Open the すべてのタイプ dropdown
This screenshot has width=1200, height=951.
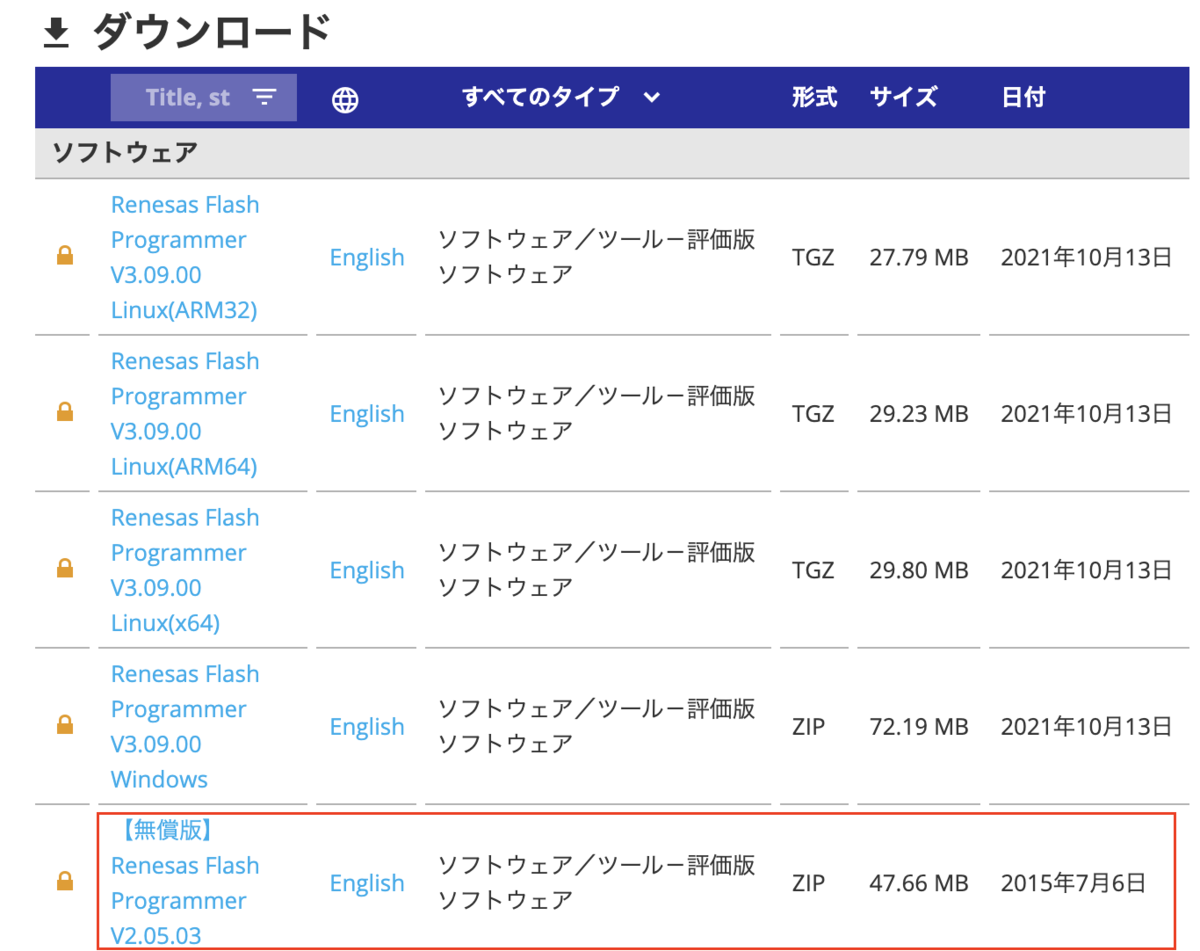tap(561, 97)
